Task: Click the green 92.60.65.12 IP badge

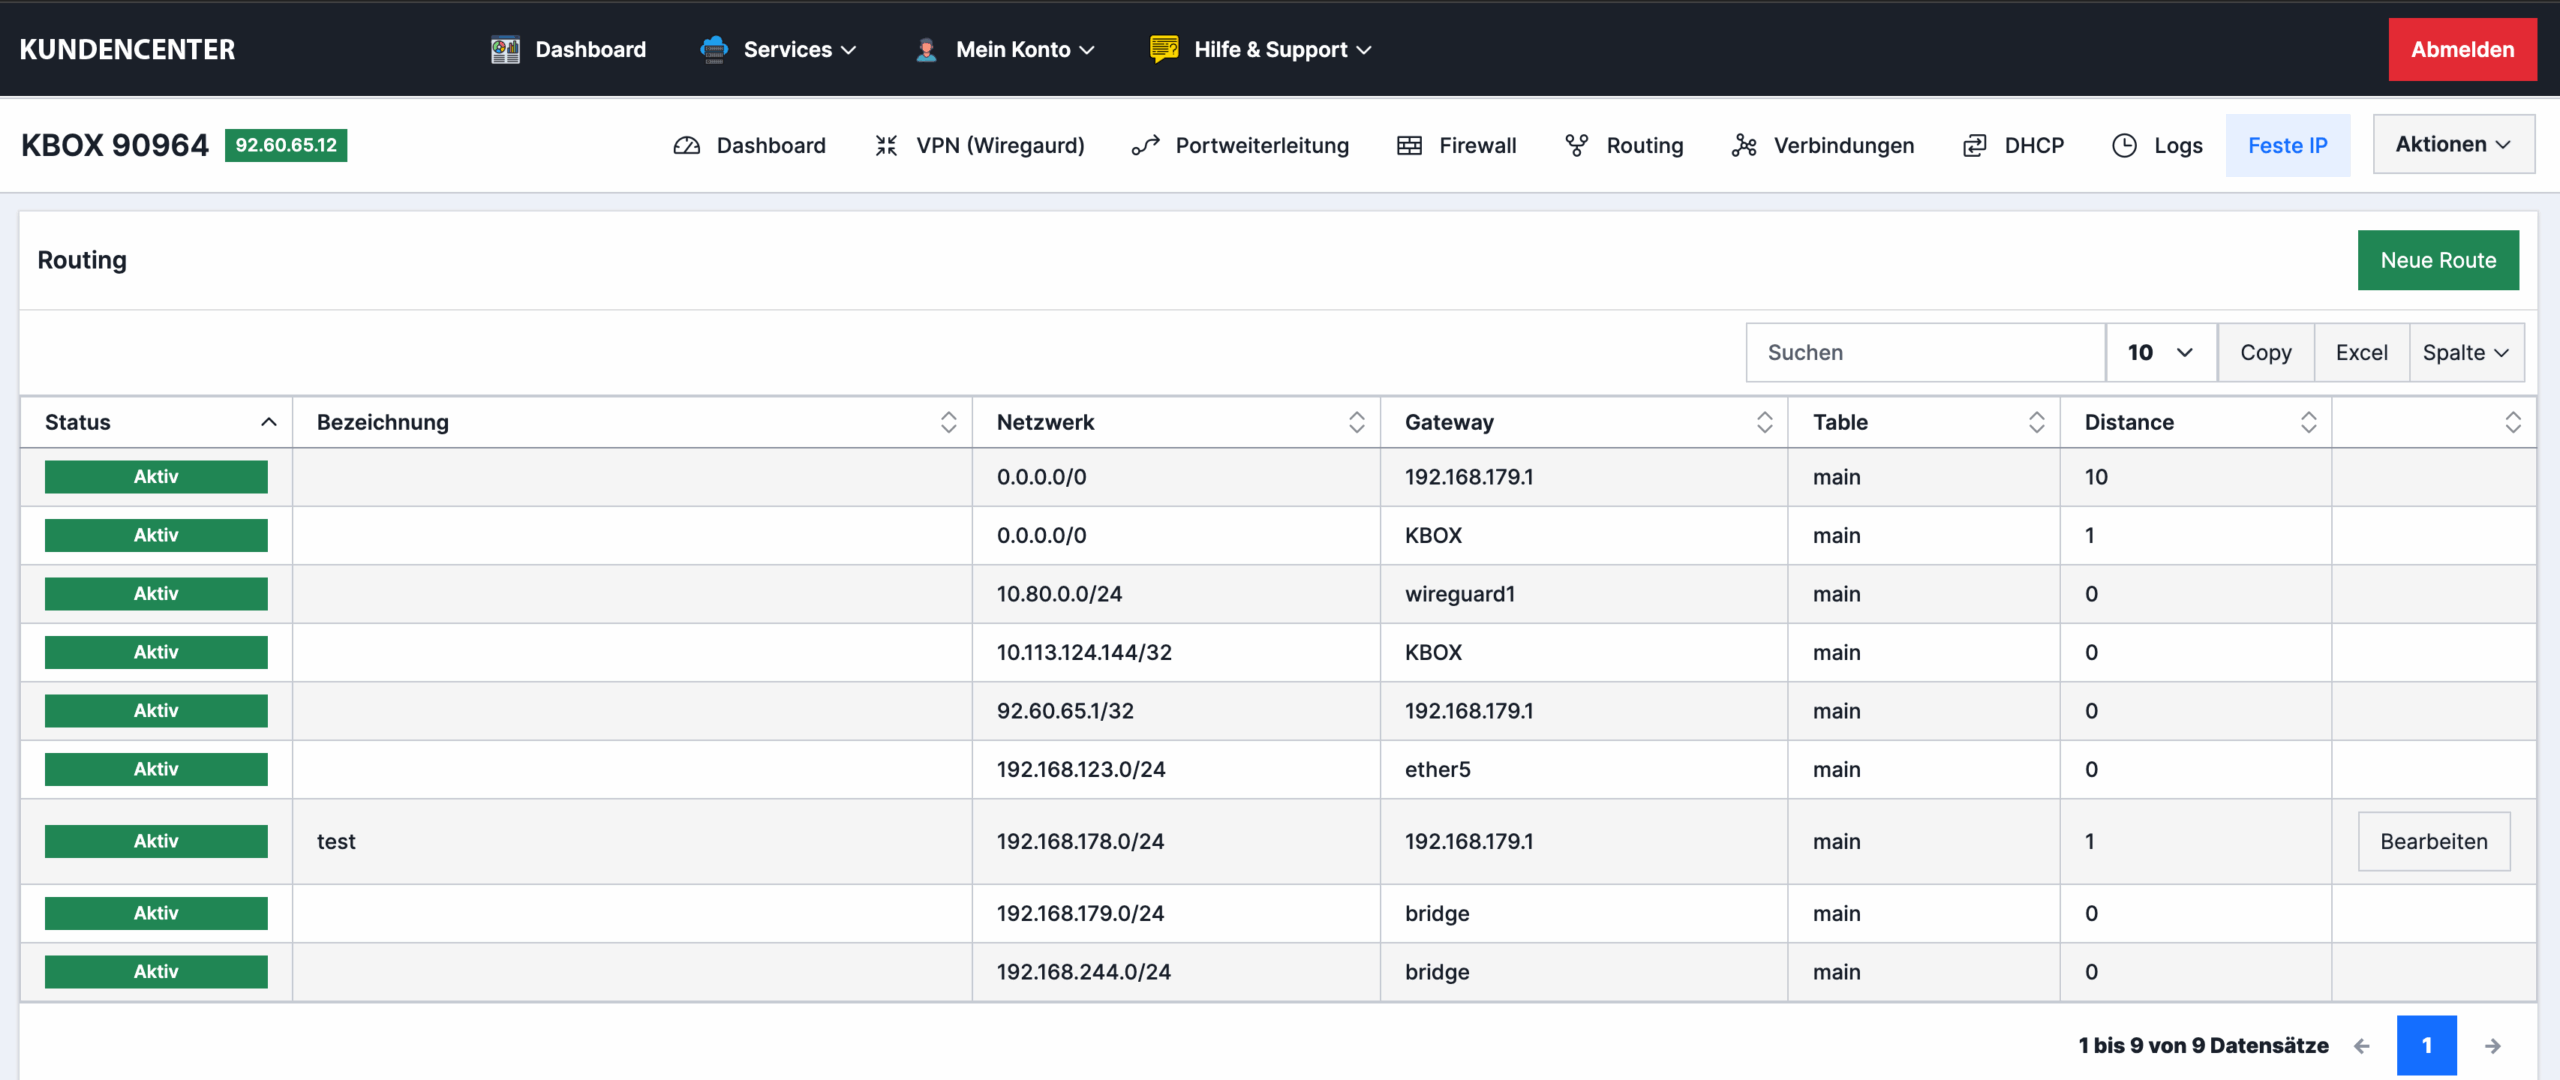Action: click(x=286, y=145)
